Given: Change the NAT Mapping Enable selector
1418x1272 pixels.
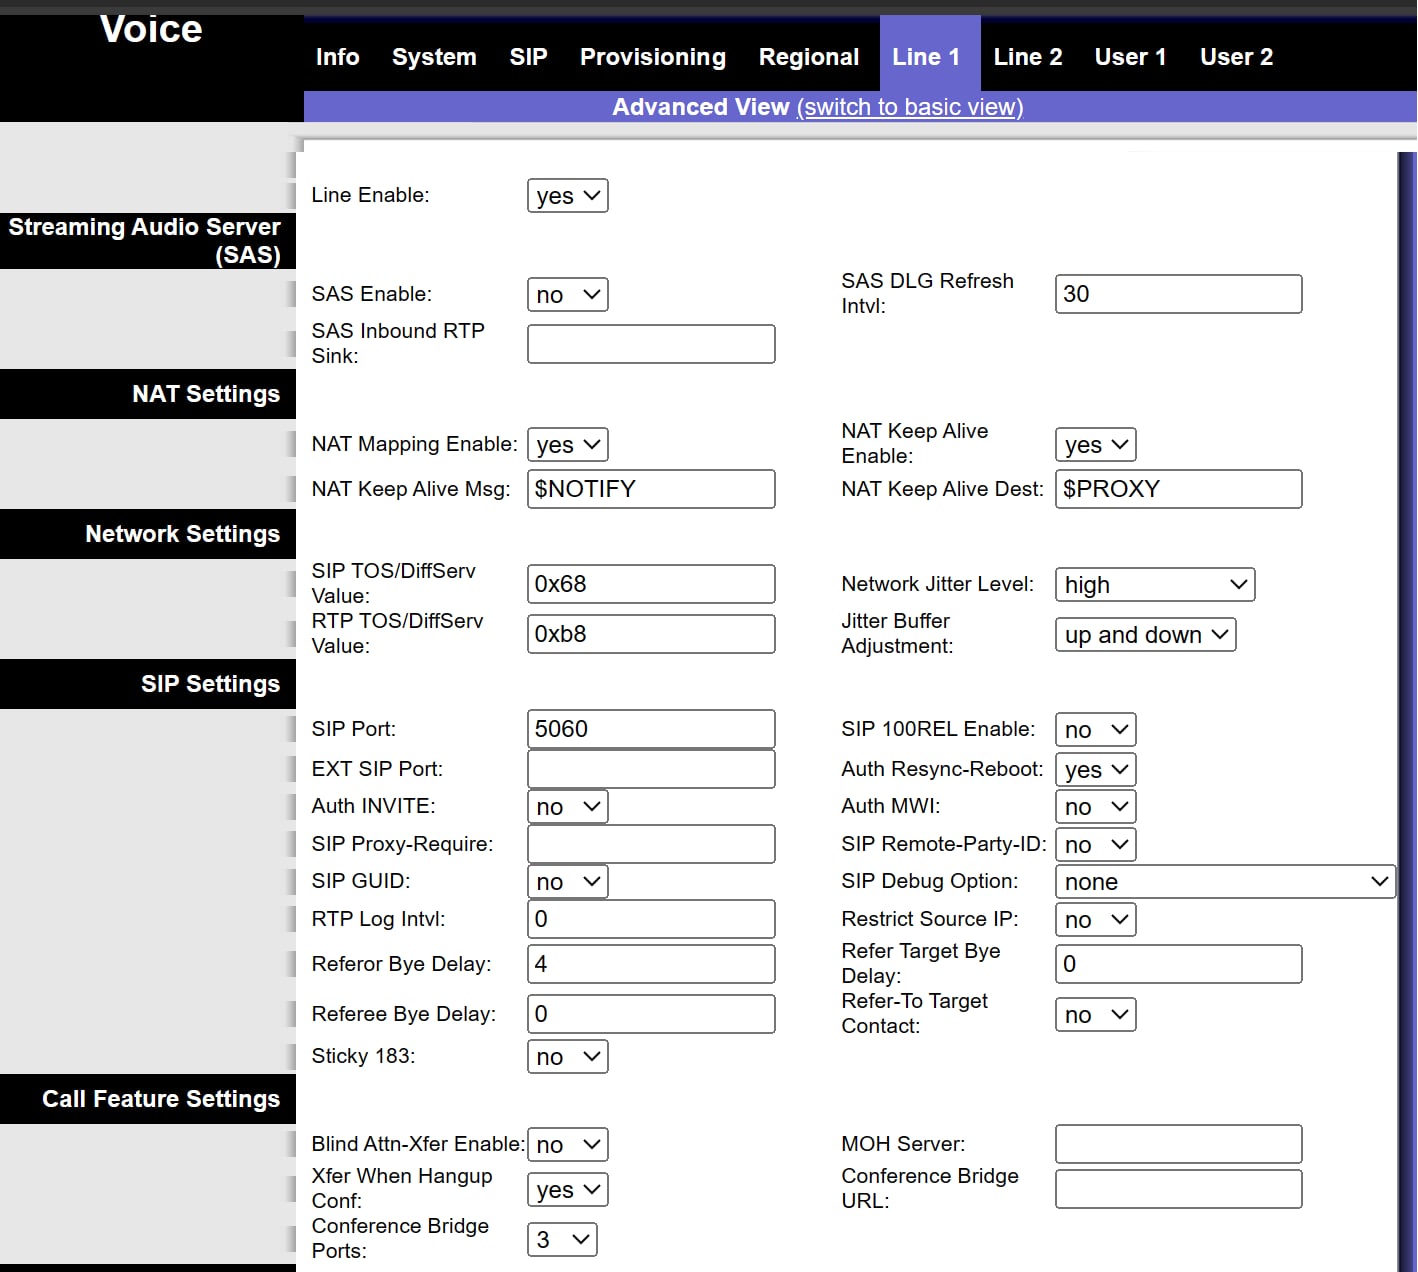Looking at the screenshot, I should click(x=567, y=445).
